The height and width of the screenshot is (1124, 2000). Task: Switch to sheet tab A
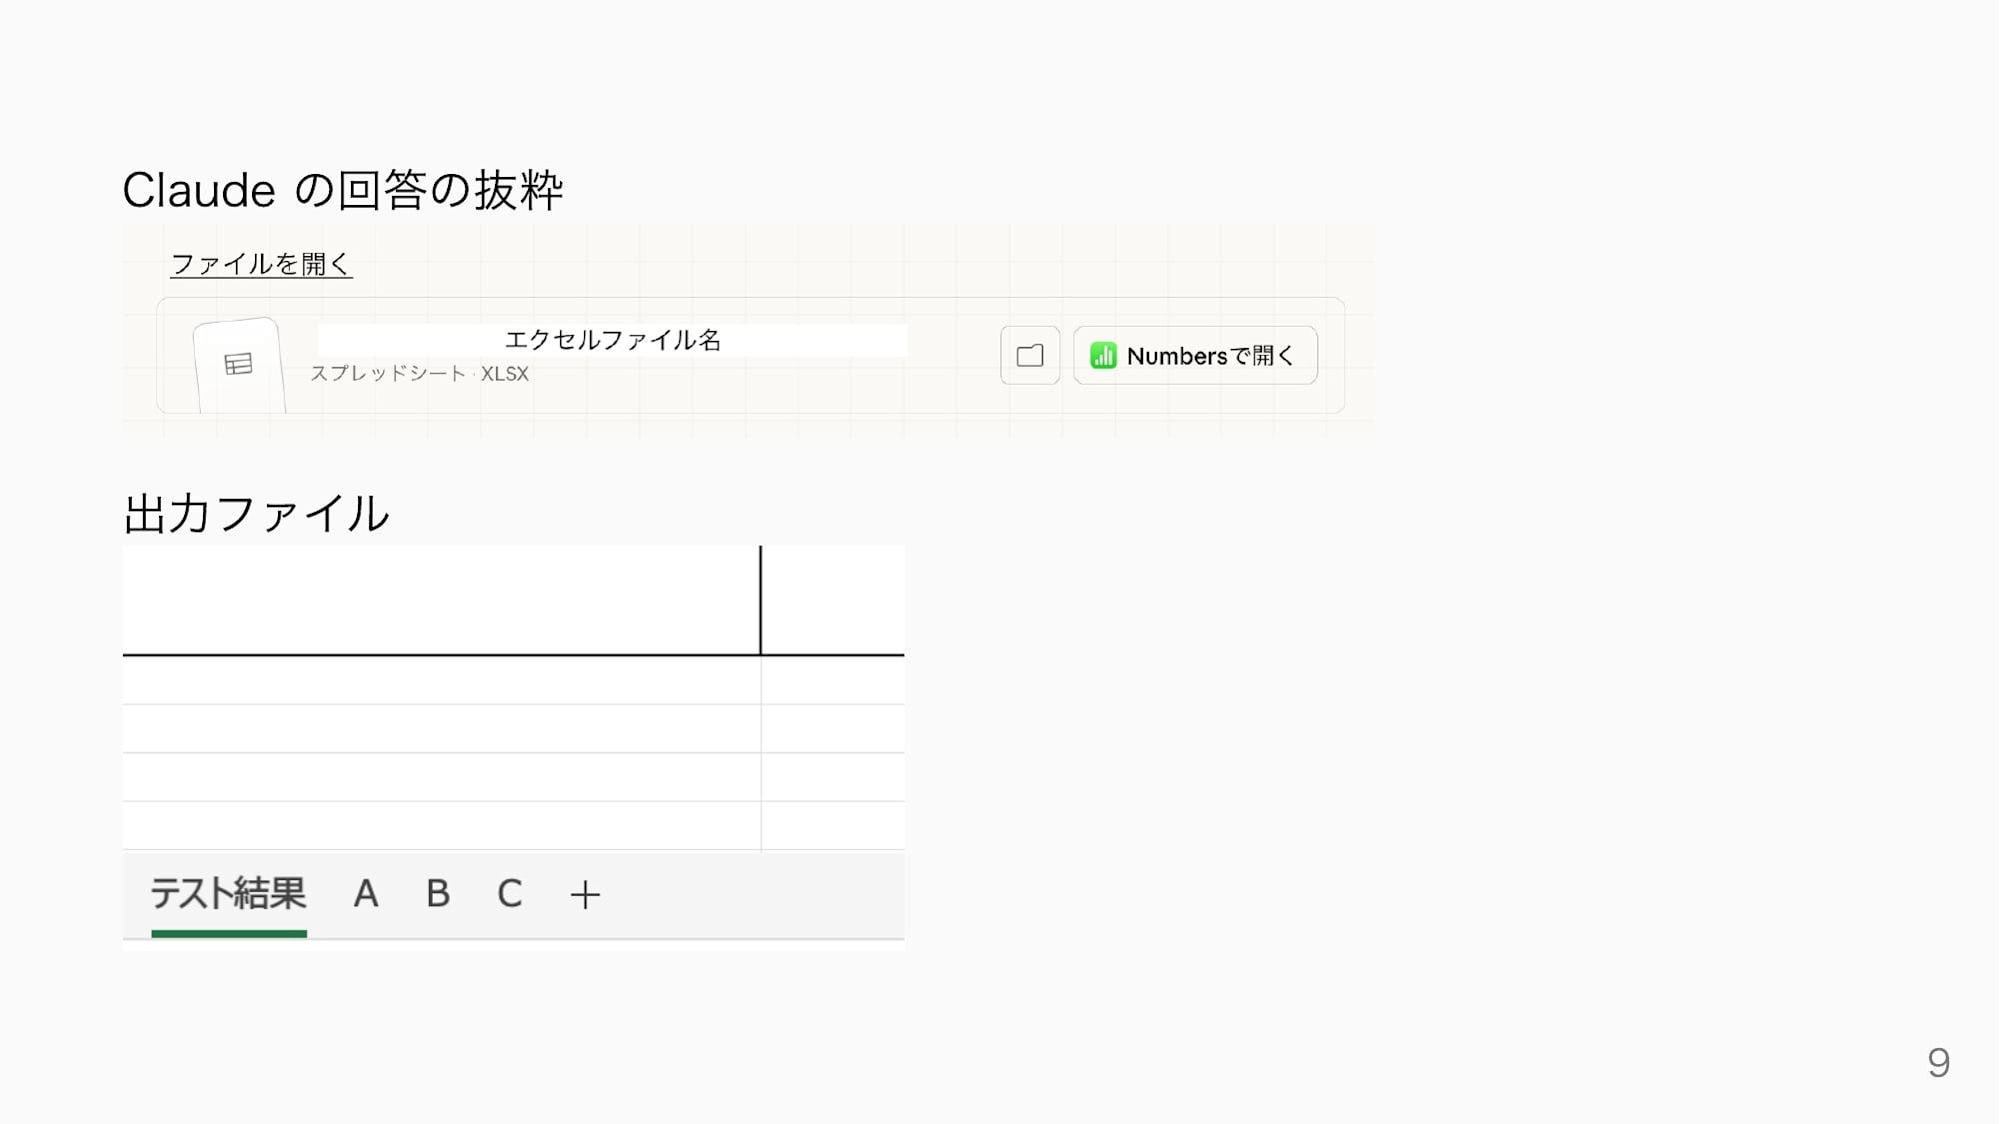coord(365,893)
